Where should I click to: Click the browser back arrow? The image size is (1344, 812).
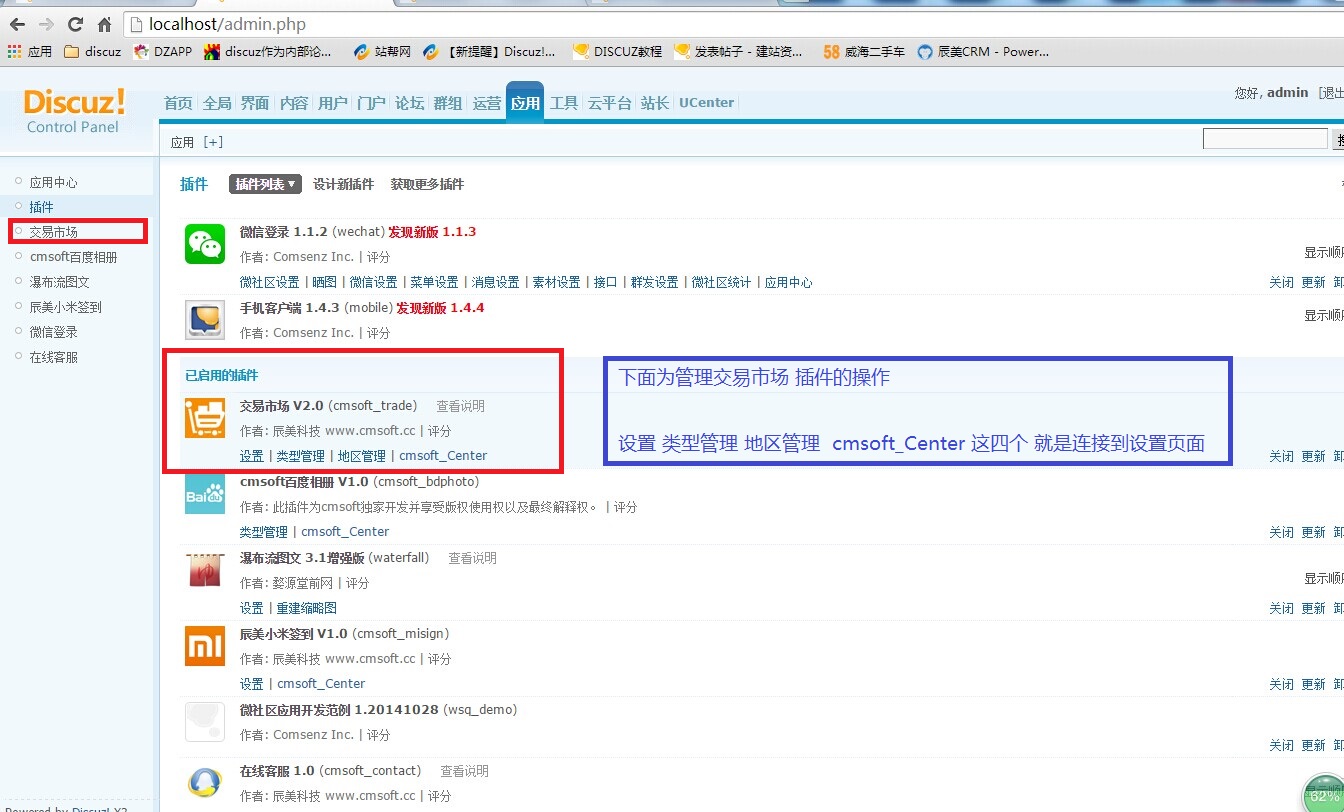coord(17,24)
